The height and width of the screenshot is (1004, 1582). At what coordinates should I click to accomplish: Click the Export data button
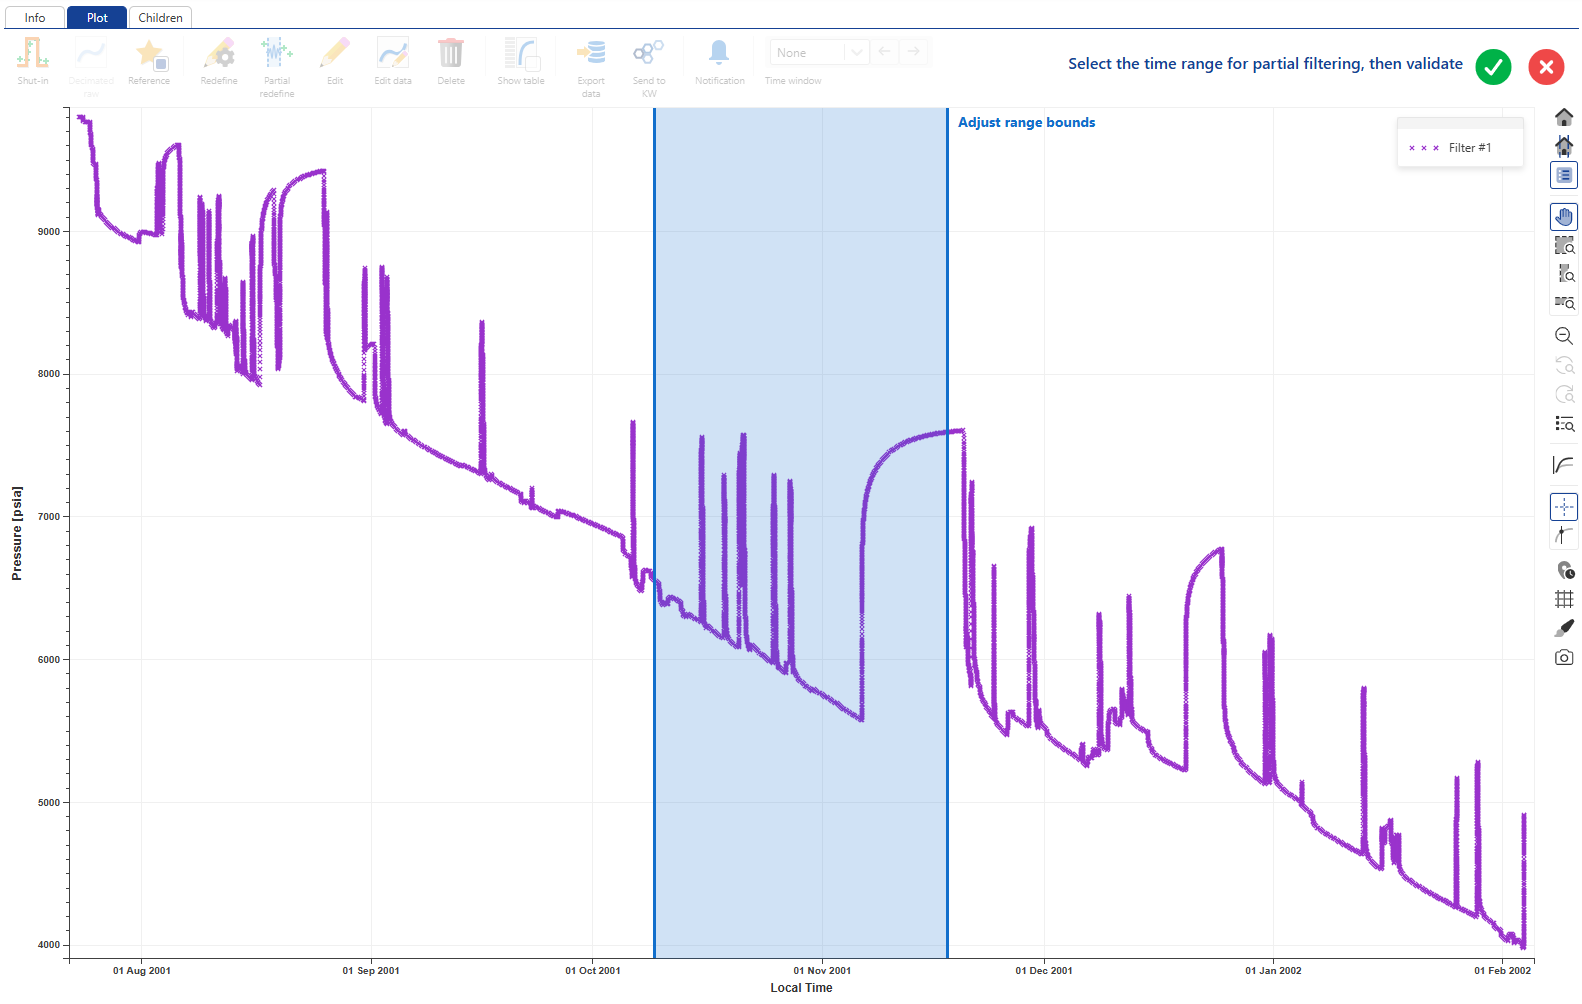pyautogui.click(x=591, y=66)
